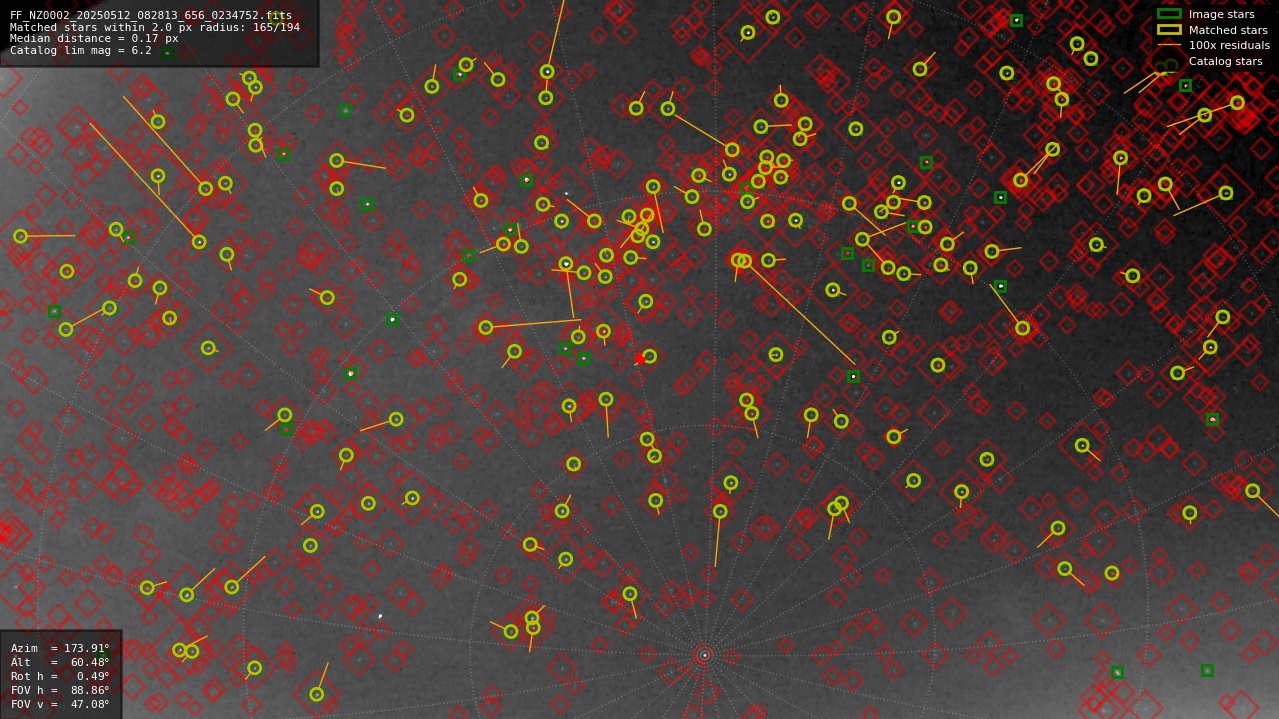Select the 'Catalog stars' legend label

[1225, 62]
